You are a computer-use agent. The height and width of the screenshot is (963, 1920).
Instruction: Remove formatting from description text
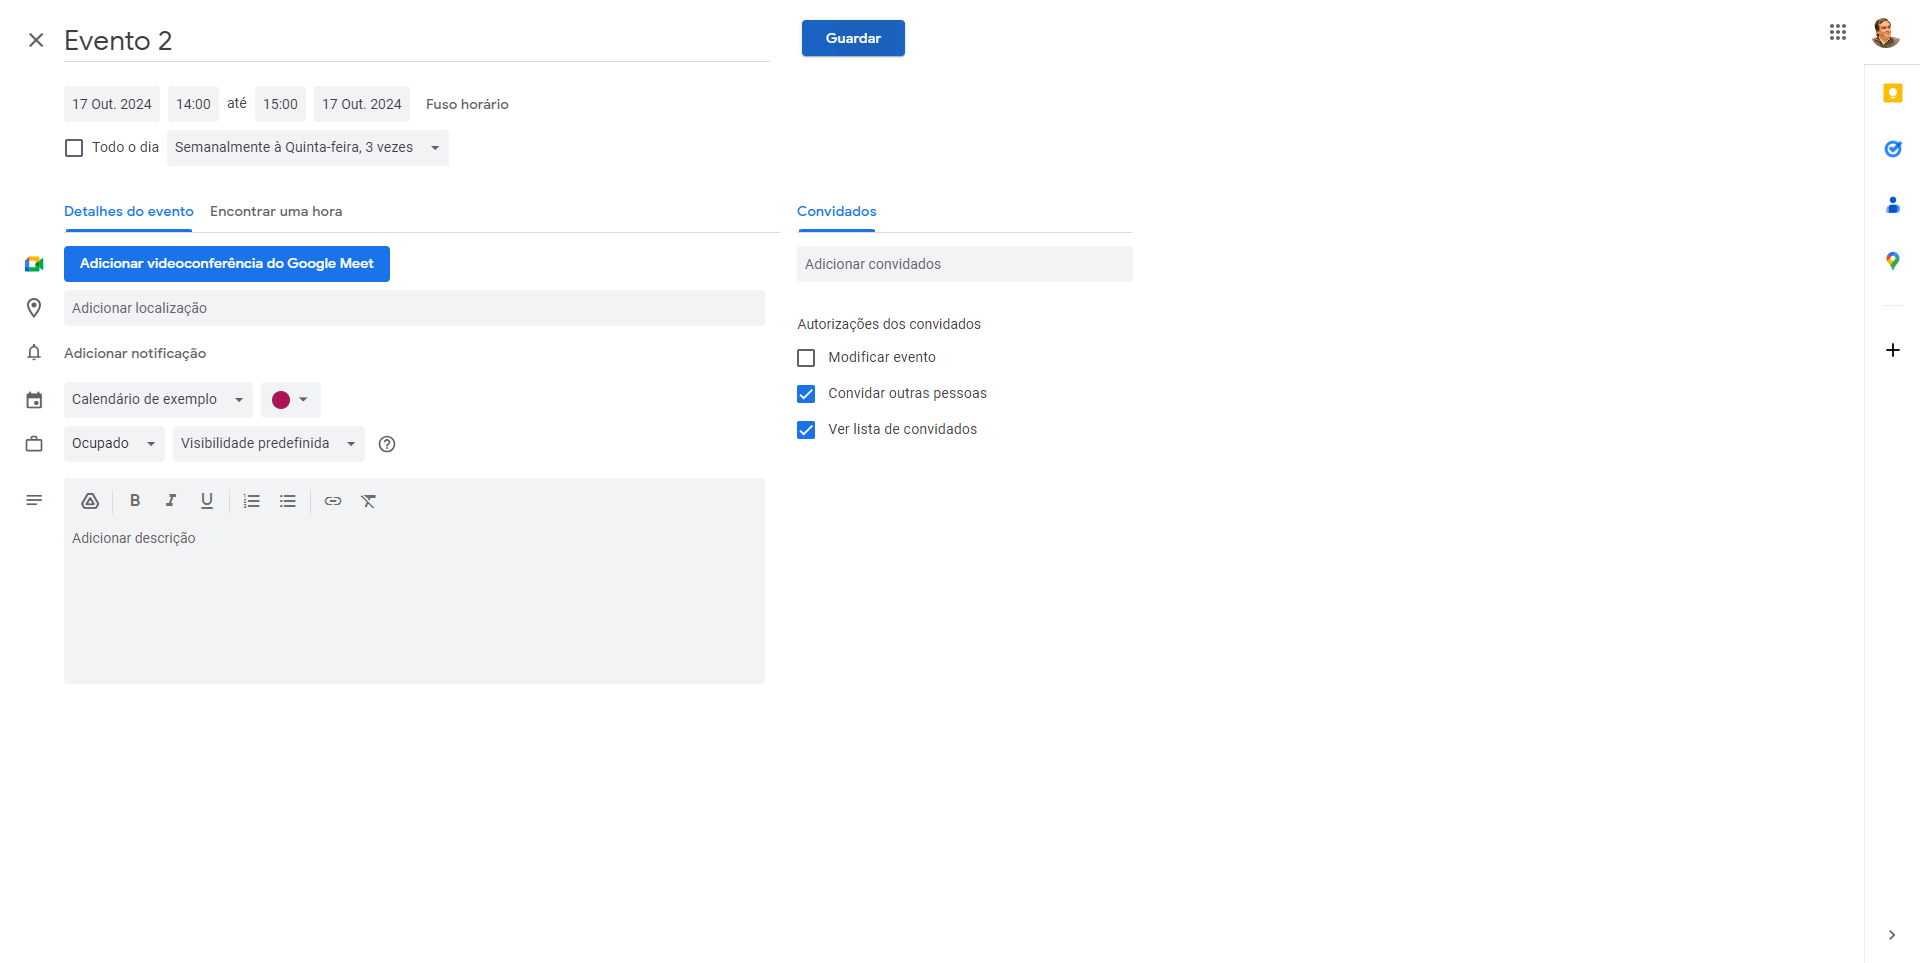(369, 501)
